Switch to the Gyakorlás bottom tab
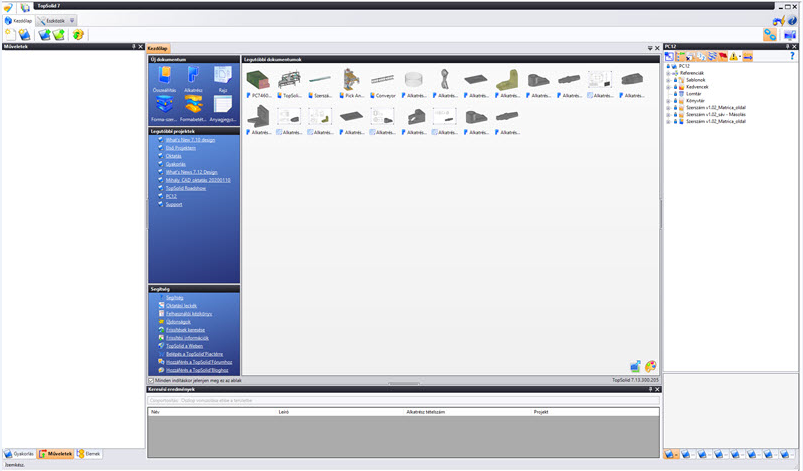 [x=19, y=454]
